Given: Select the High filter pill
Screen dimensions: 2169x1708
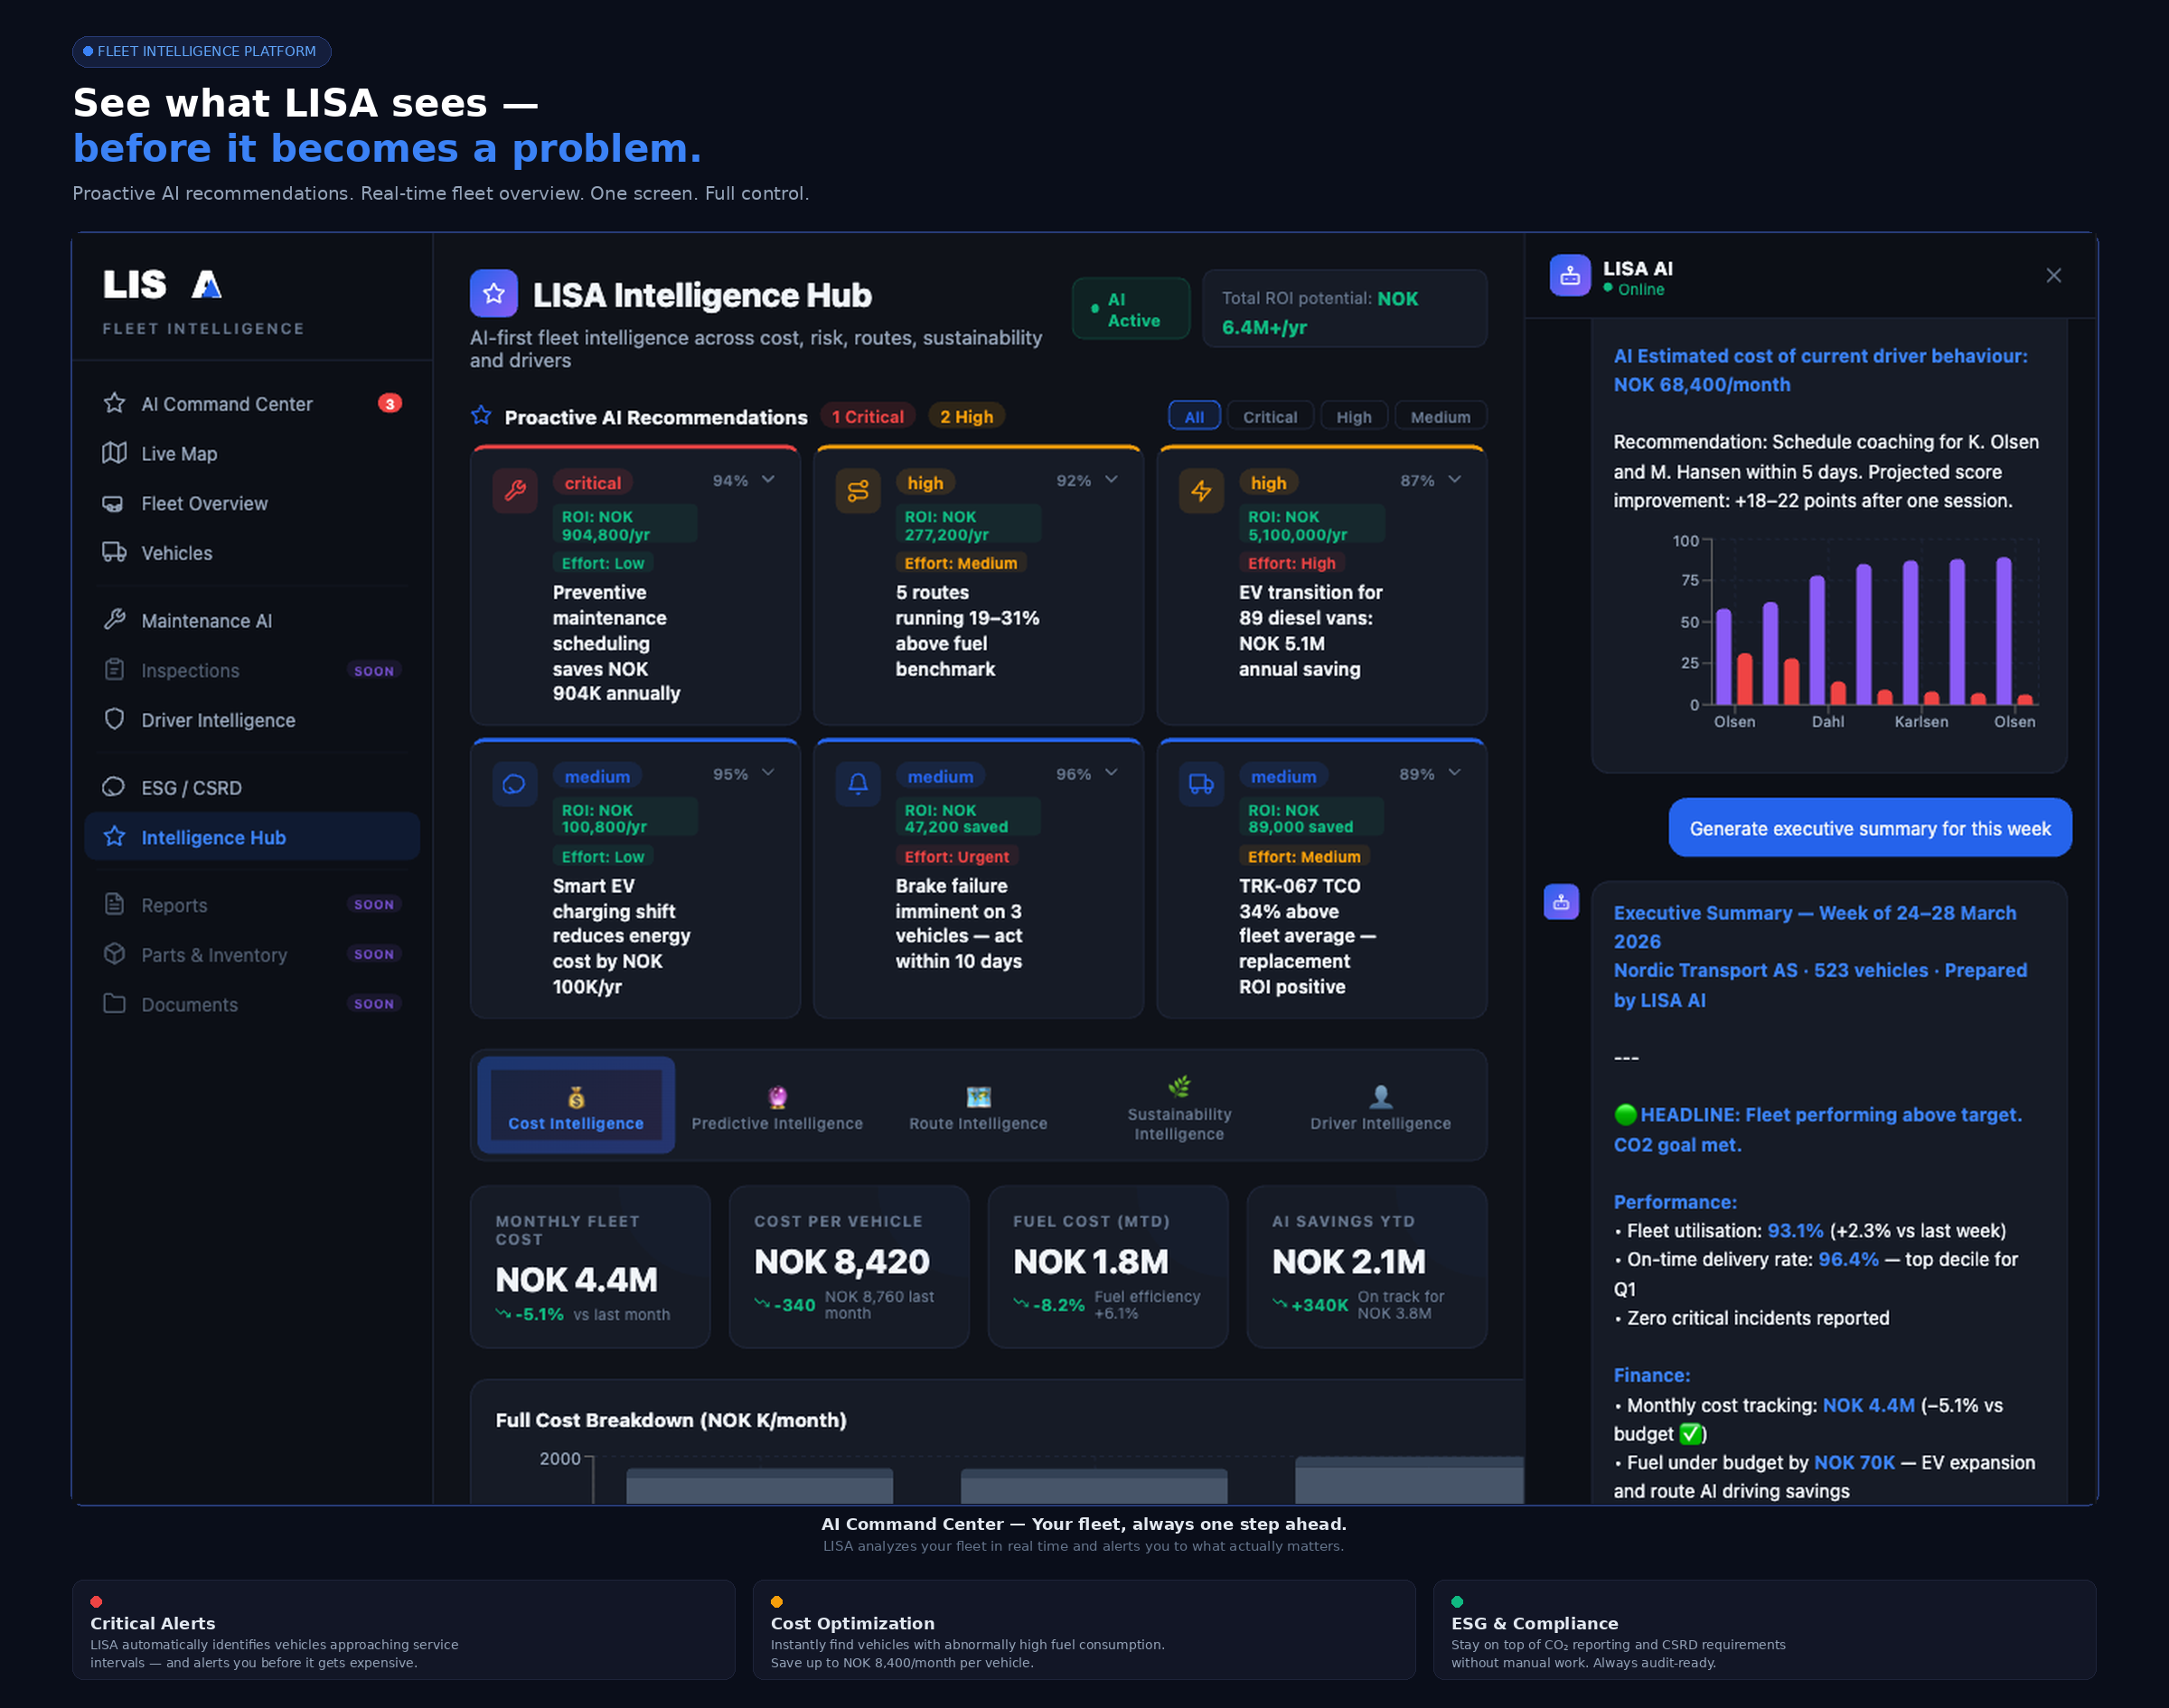Looking at the screenshot, I should 1353,417.
